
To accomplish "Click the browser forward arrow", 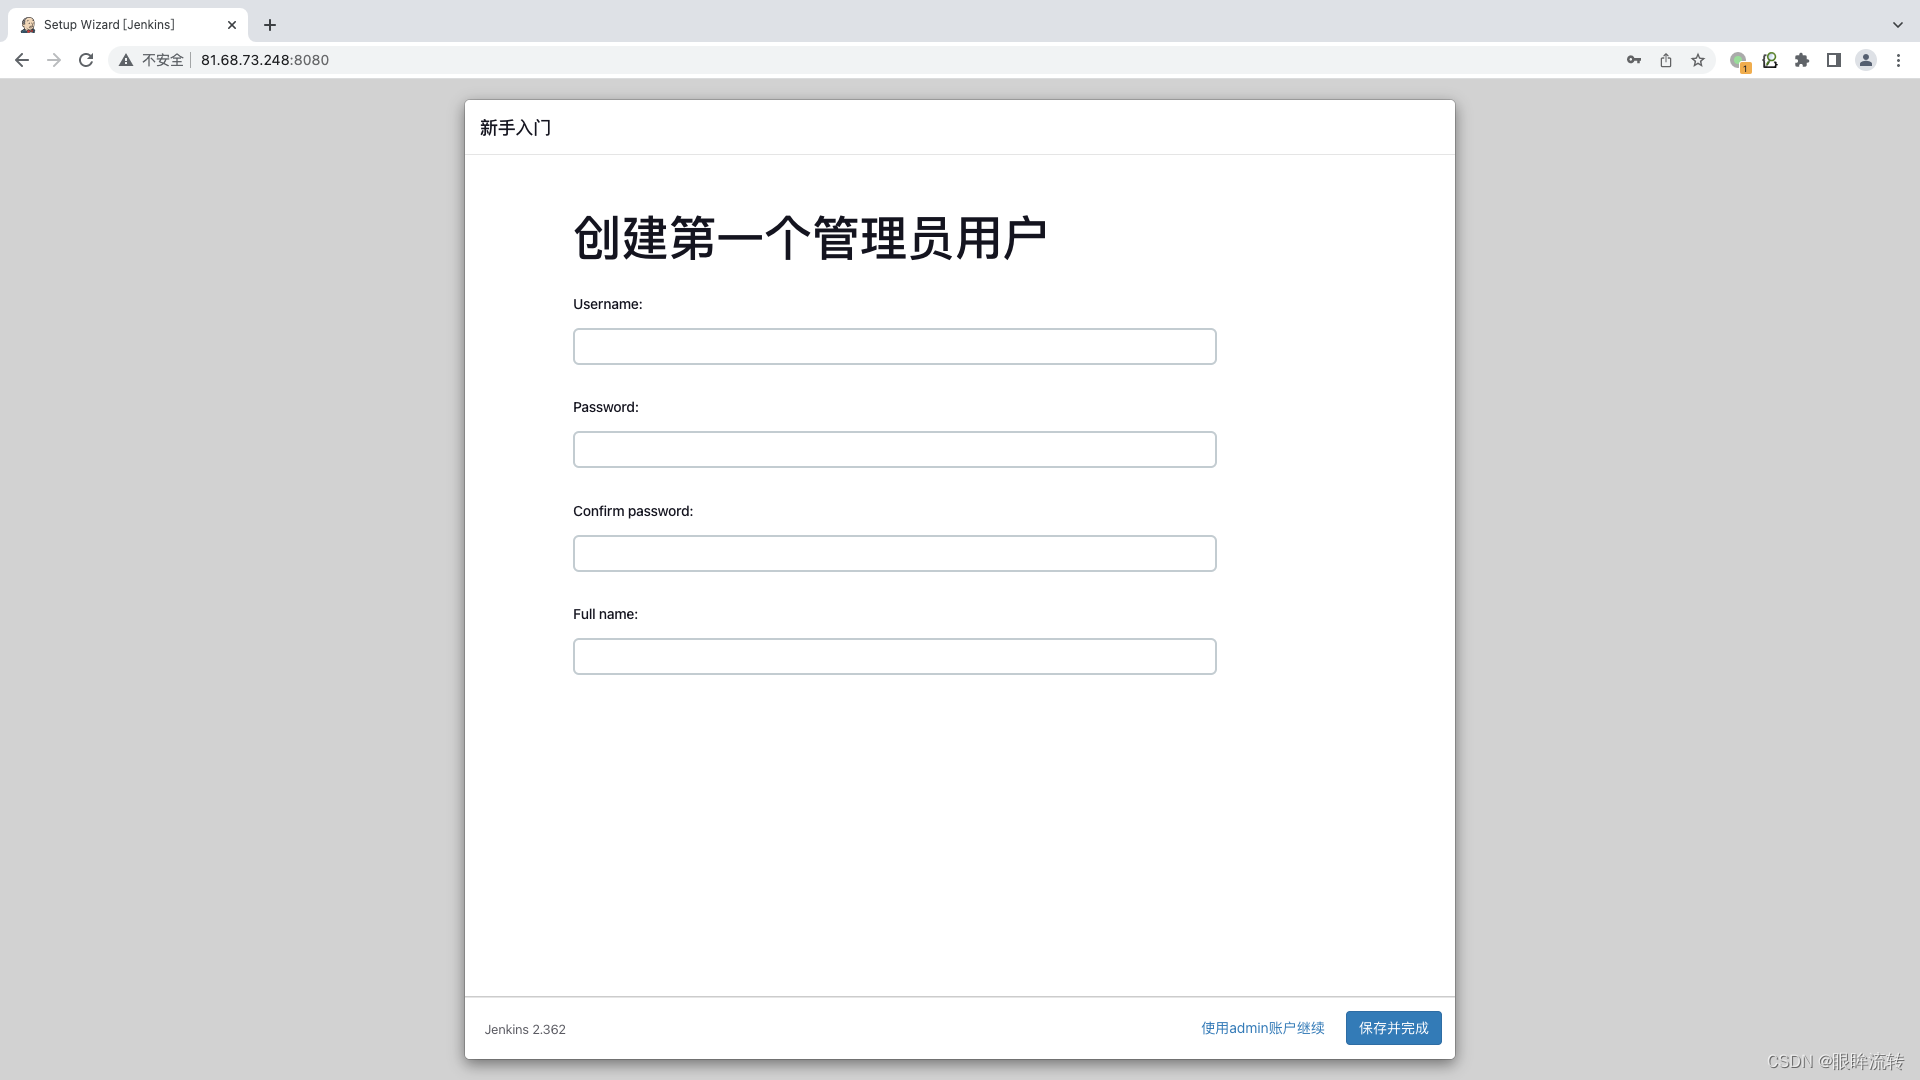I will click(54, 60).
